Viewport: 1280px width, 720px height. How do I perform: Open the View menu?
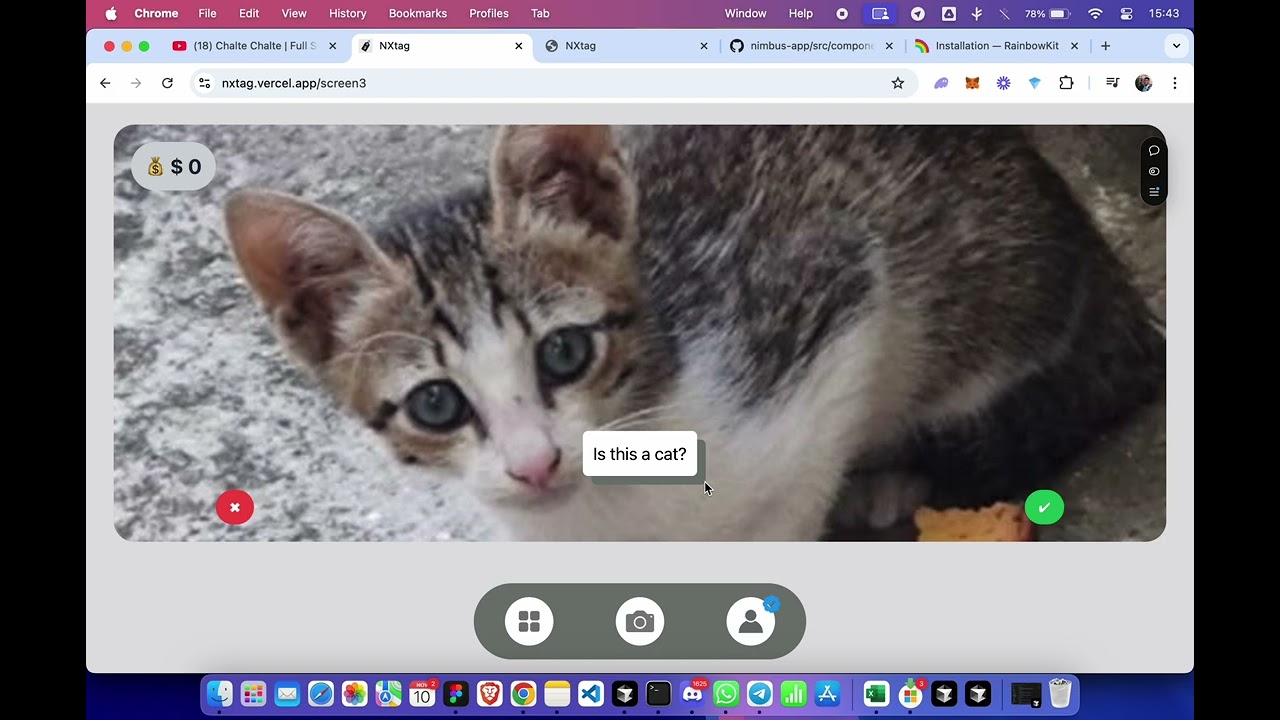coord(294,14)
